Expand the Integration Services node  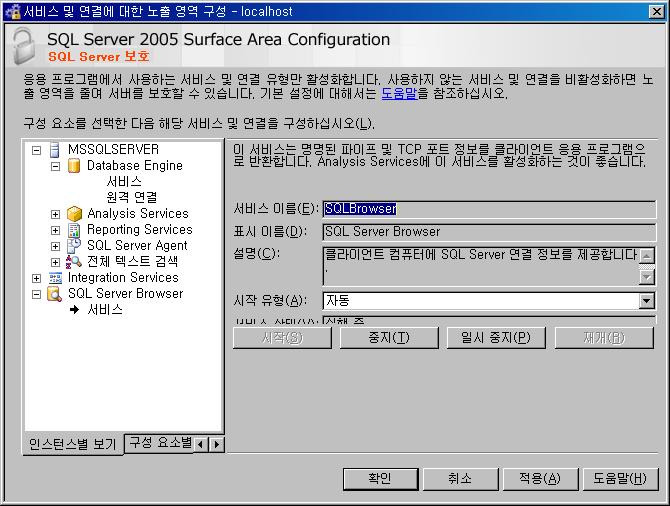click(36, 279)
